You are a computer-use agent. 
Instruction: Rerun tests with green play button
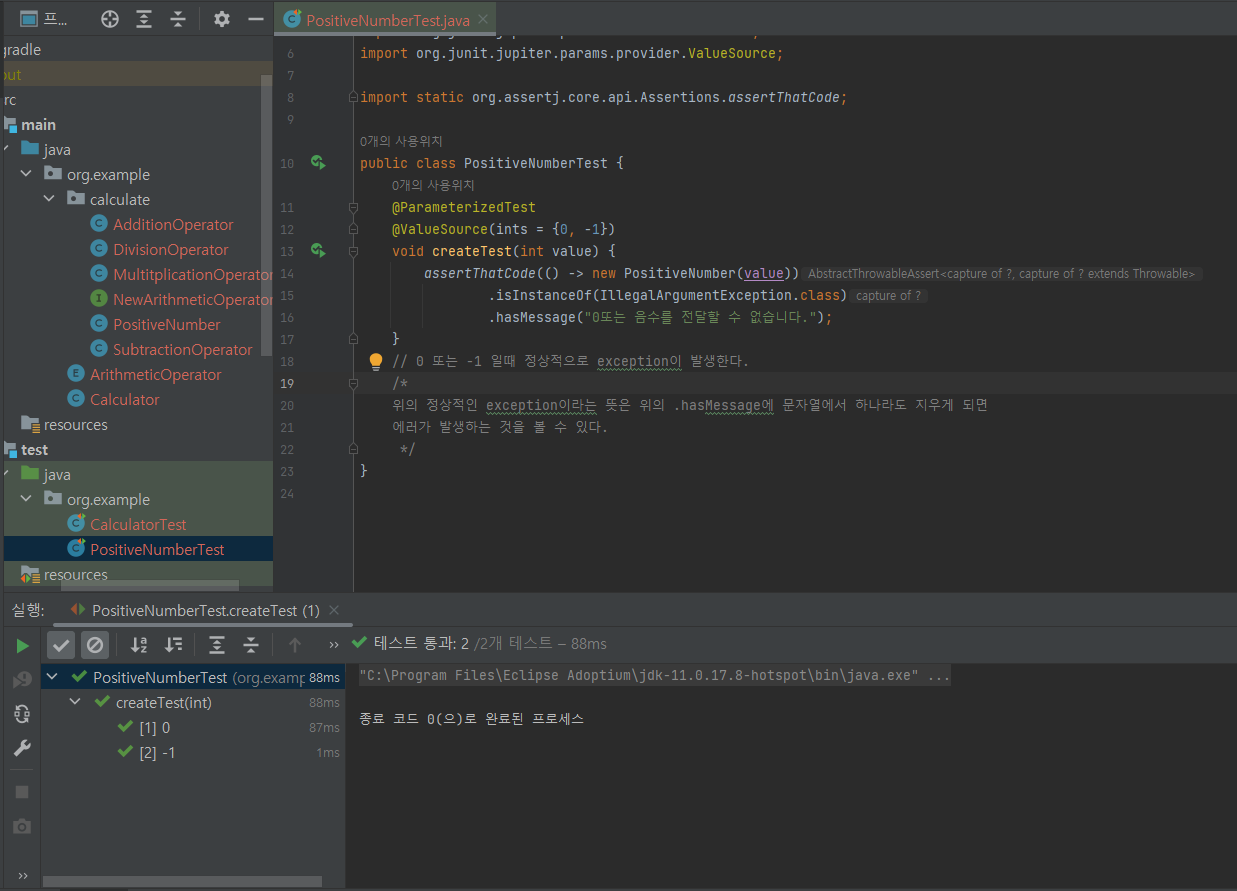pyautogui.click(x=22, y=646)
